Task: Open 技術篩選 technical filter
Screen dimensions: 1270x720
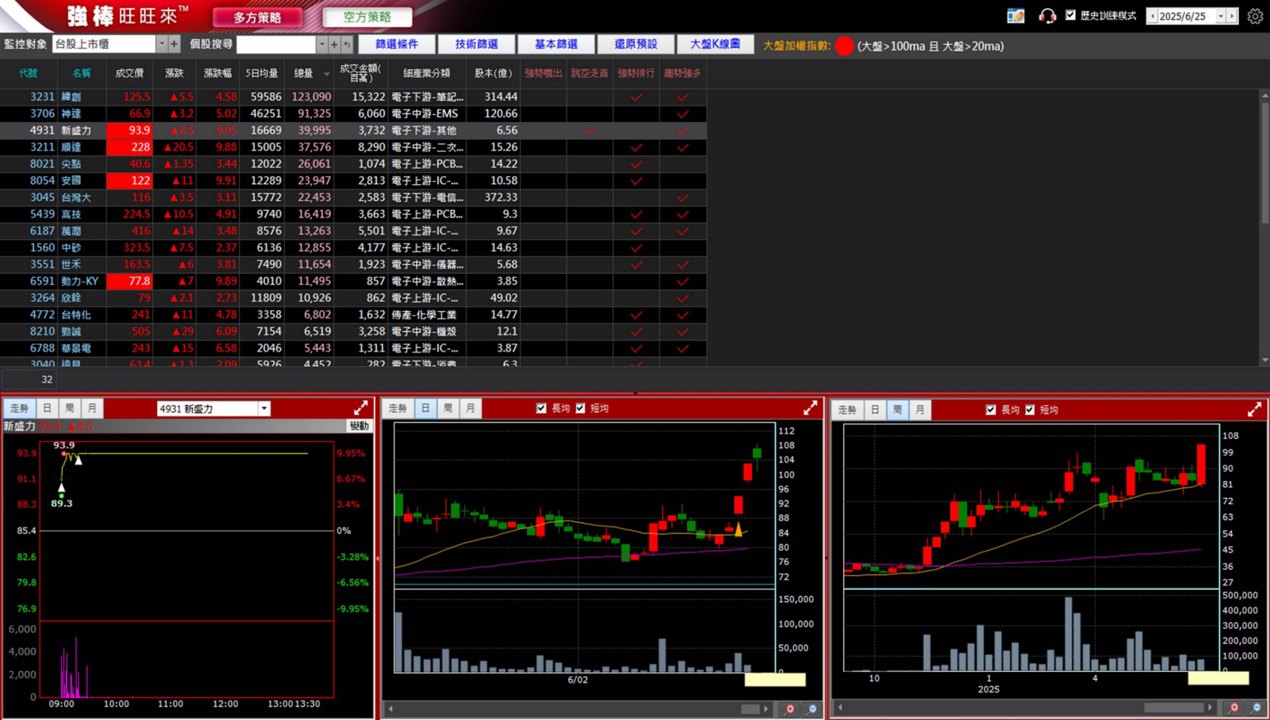Action: 475,45
